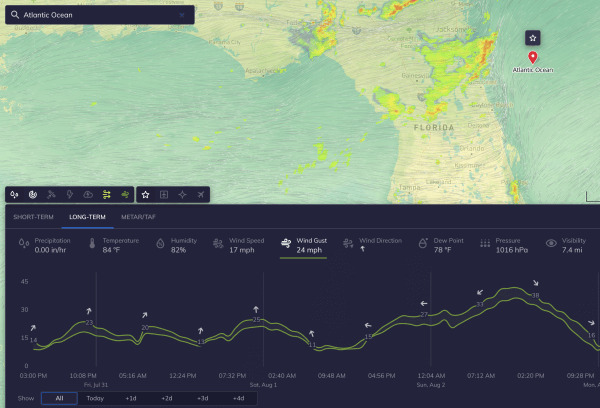Enable the airplane aviation layer
Screen dimensions: 600x408
tap(201, 194)
